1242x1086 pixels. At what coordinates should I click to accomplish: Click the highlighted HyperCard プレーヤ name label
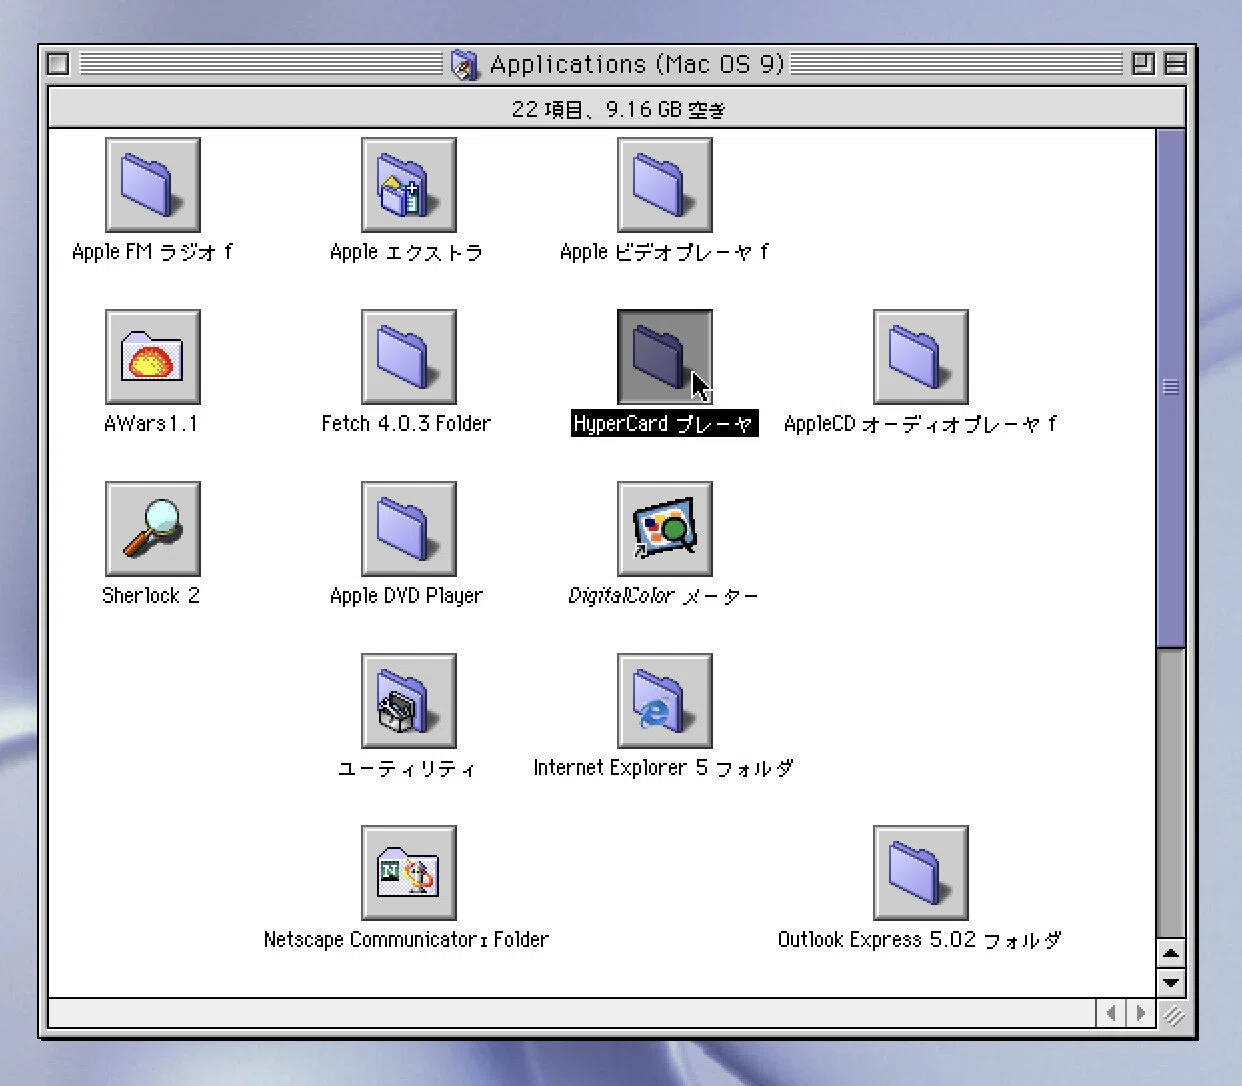click(x=664, y=424)
